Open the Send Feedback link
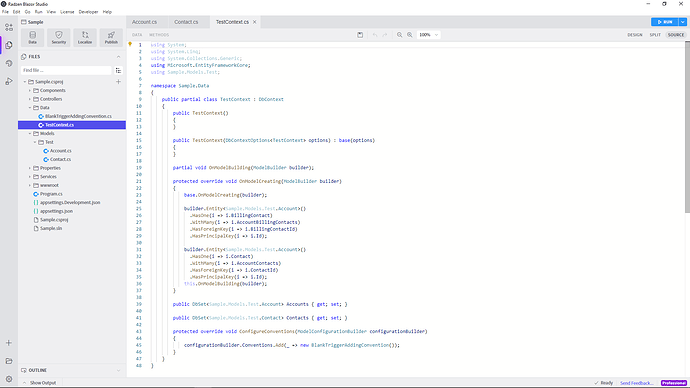This screenshot has height=388, width=690. (637, 383)
